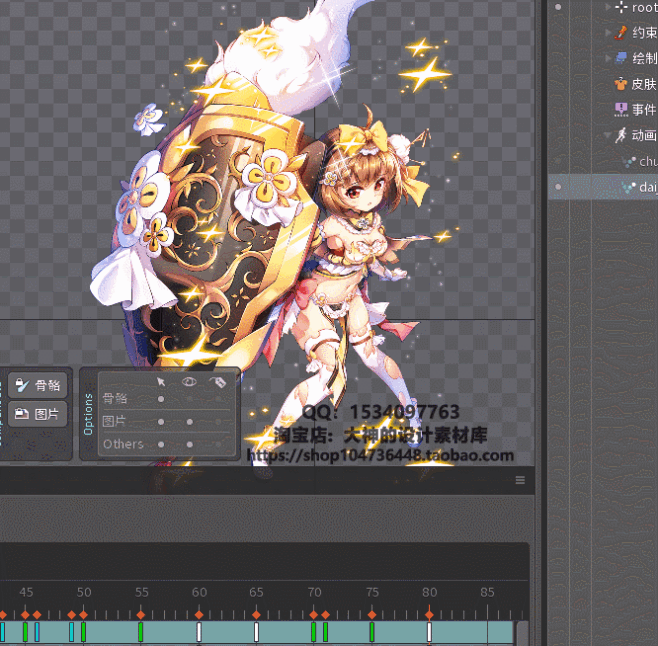Select the 皮肤 skins shirt icon
Screen dimensions: 658x646
pyautogui.click(x=621, y=84)
